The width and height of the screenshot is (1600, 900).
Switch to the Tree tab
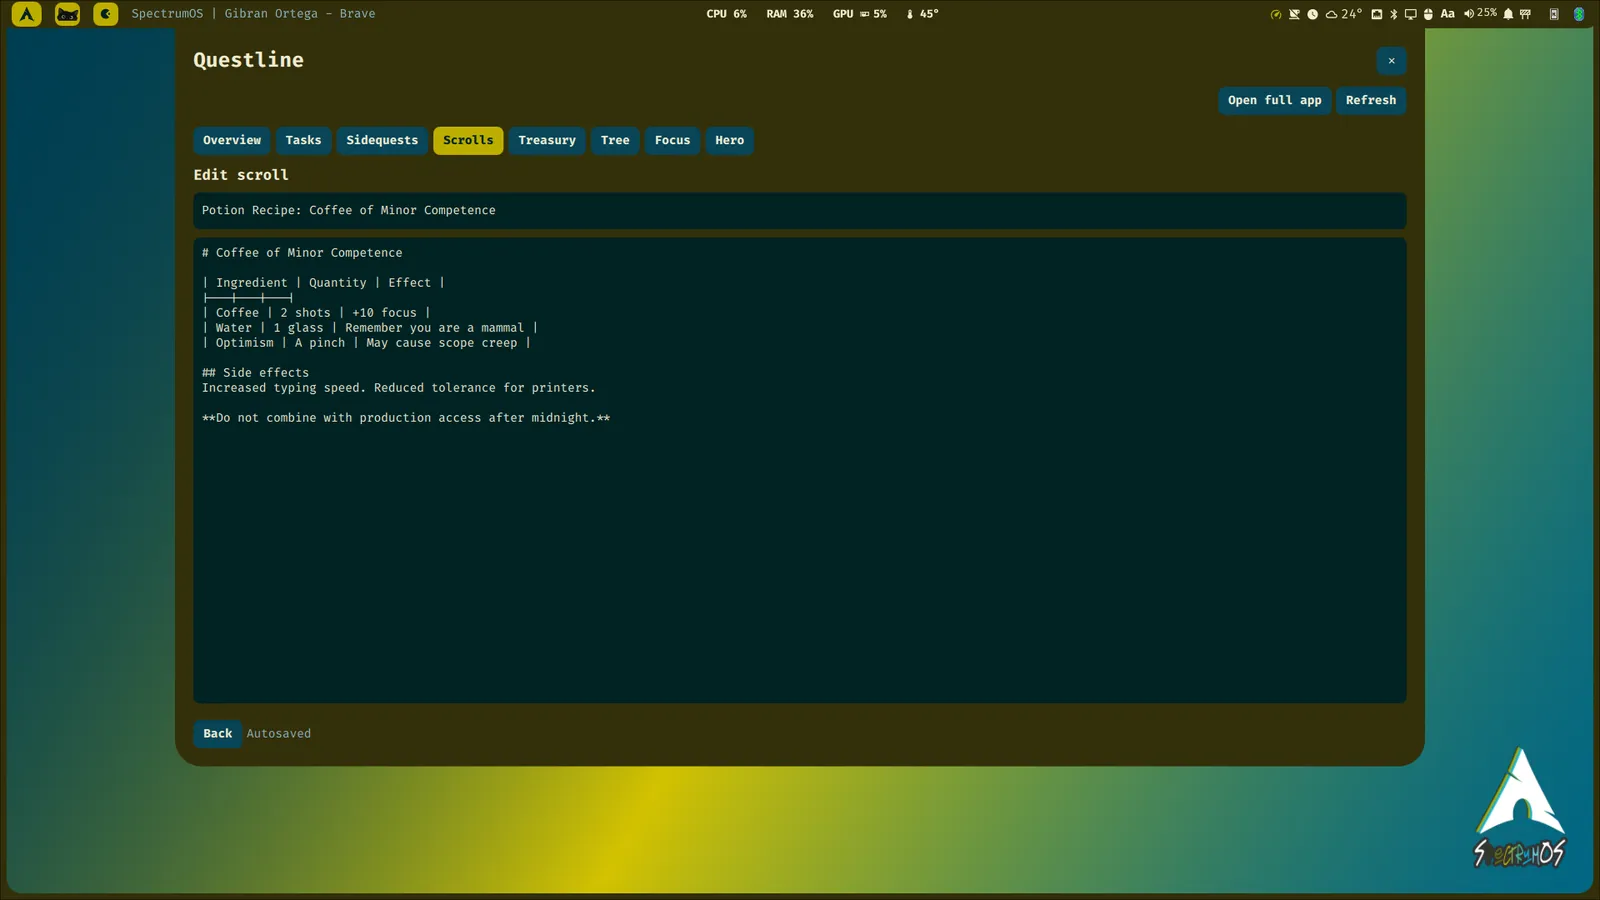615,141
